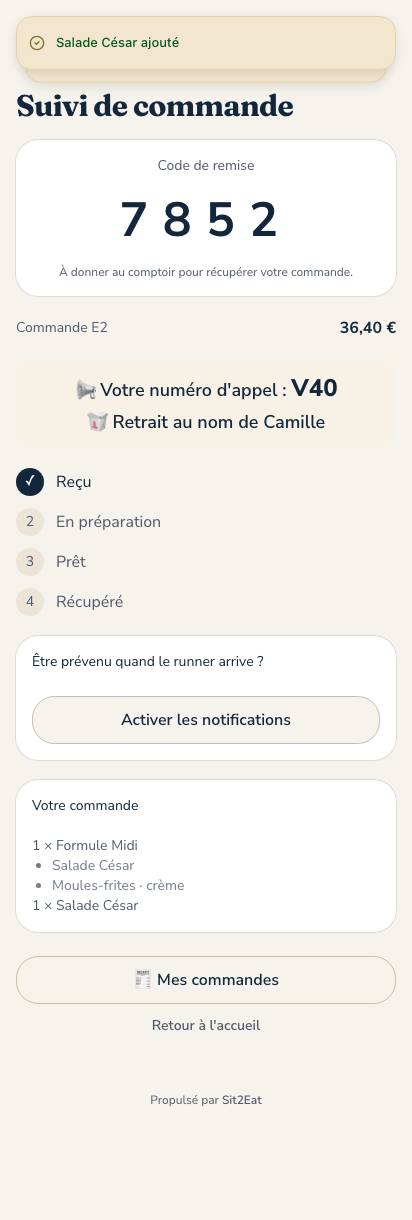The height and width of the screenshot is (1220, 412).
Task: Select the checked Reçu step circle
Action: 30,482
